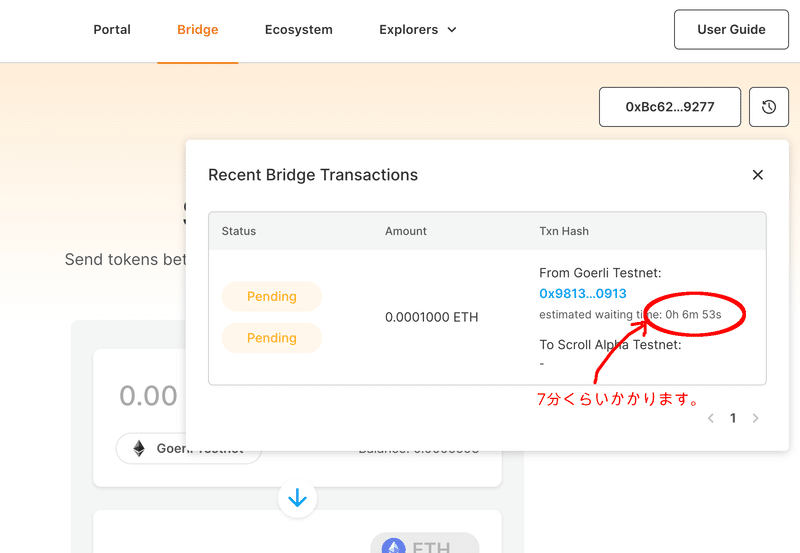Open the ETH token selector
Screen dimensions: 800x553
[x=425, y=544]
